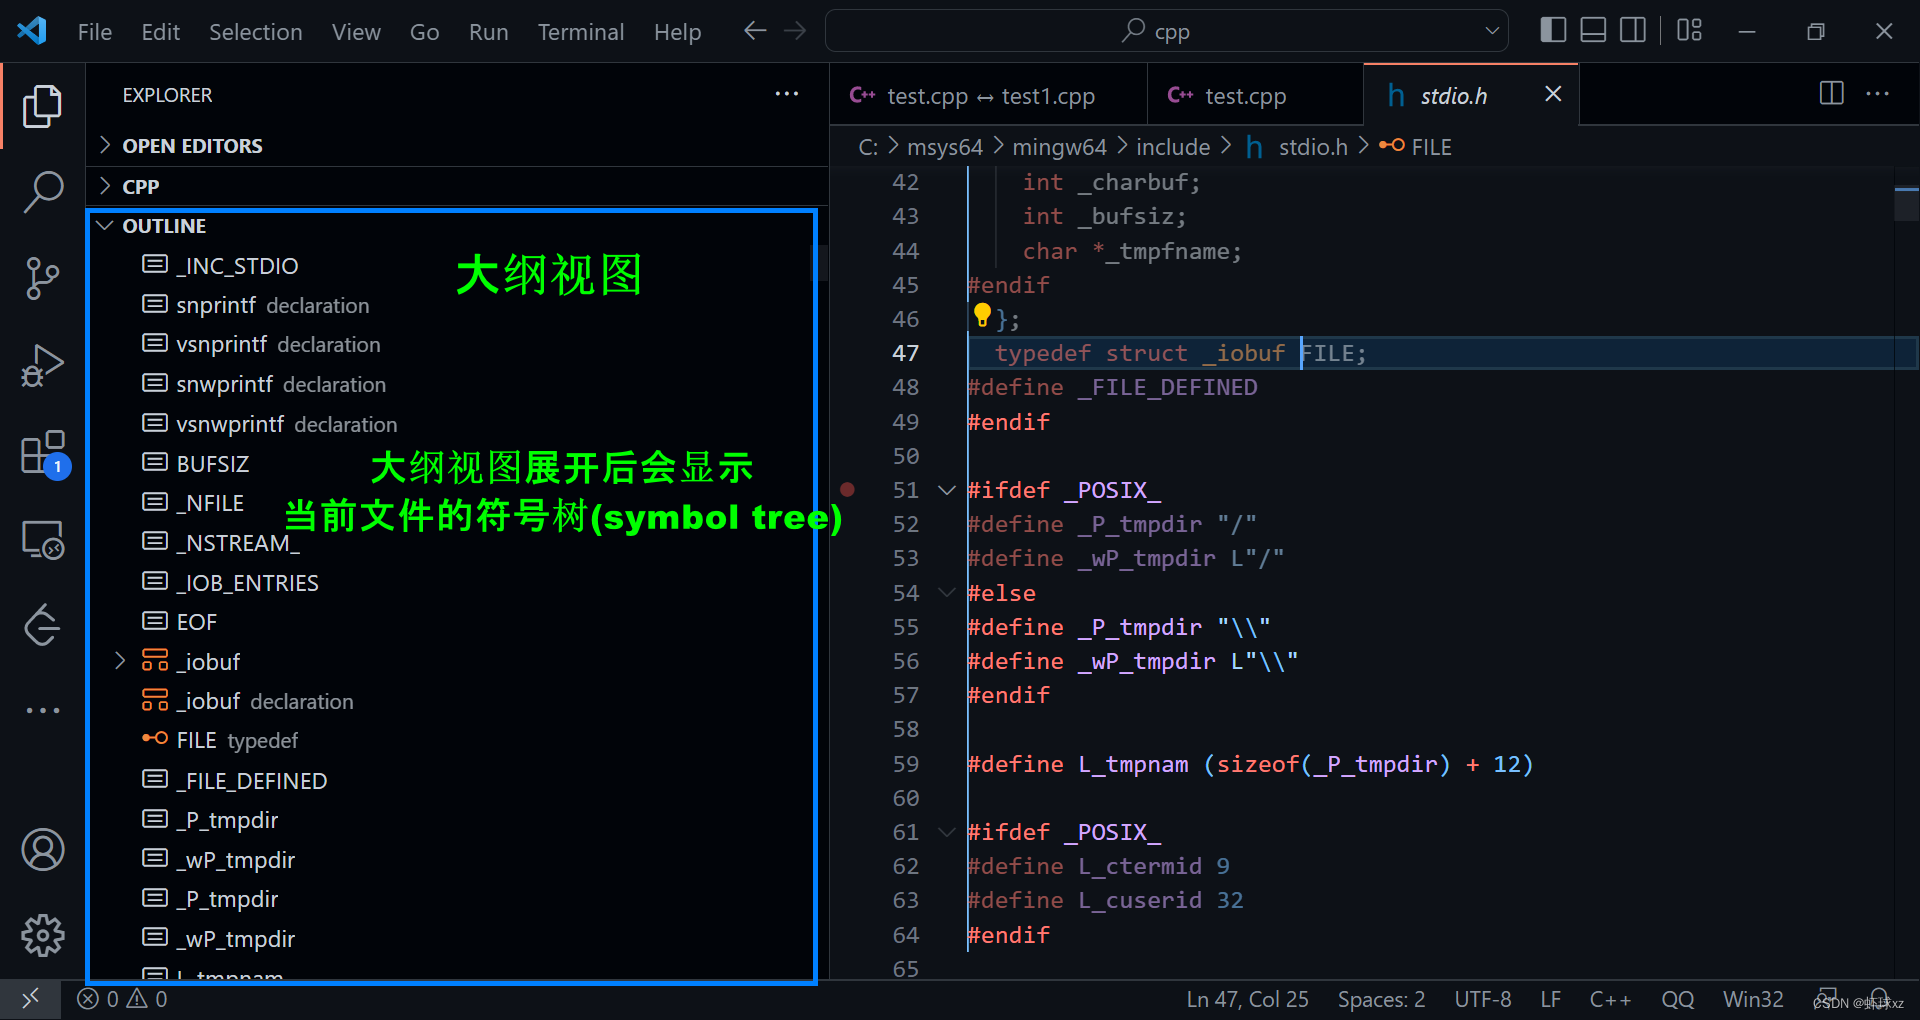Click the remote window status bar icon
The image size is (1920, 1020).
click(x=30, y=999)
